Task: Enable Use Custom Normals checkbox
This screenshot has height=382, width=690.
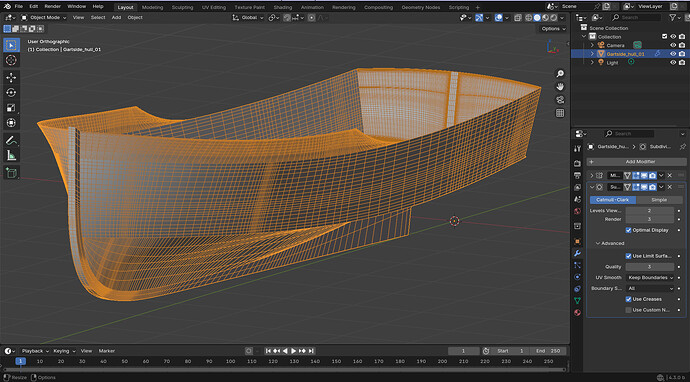Action: 628,310
